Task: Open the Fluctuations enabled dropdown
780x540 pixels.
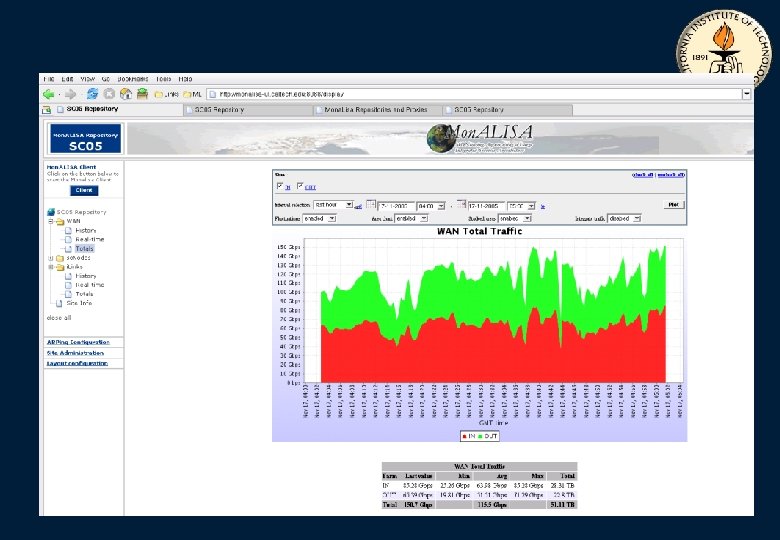Action: [319, 219]
